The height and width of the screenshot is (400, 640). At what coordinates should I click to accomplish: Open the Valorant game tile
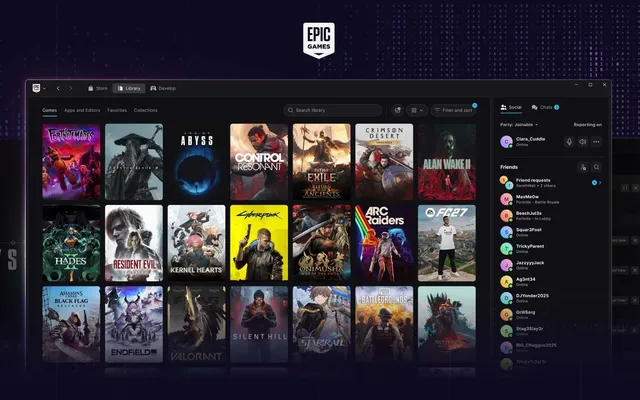click(196, 324)
